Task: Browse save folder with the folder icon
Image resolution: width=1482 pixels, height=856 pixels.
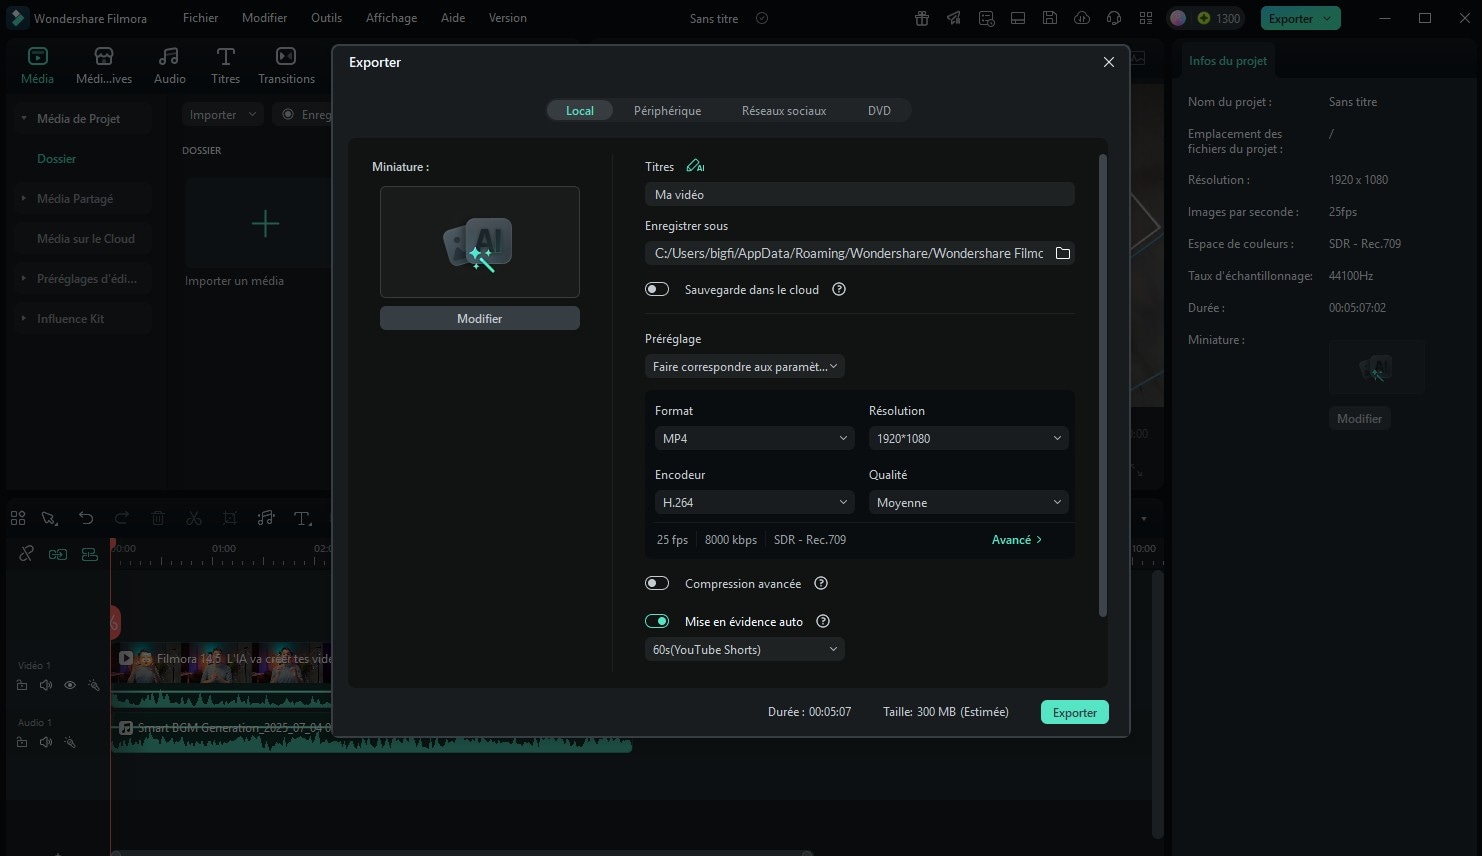Action: pyautogui.click(x=1063, y=253)
